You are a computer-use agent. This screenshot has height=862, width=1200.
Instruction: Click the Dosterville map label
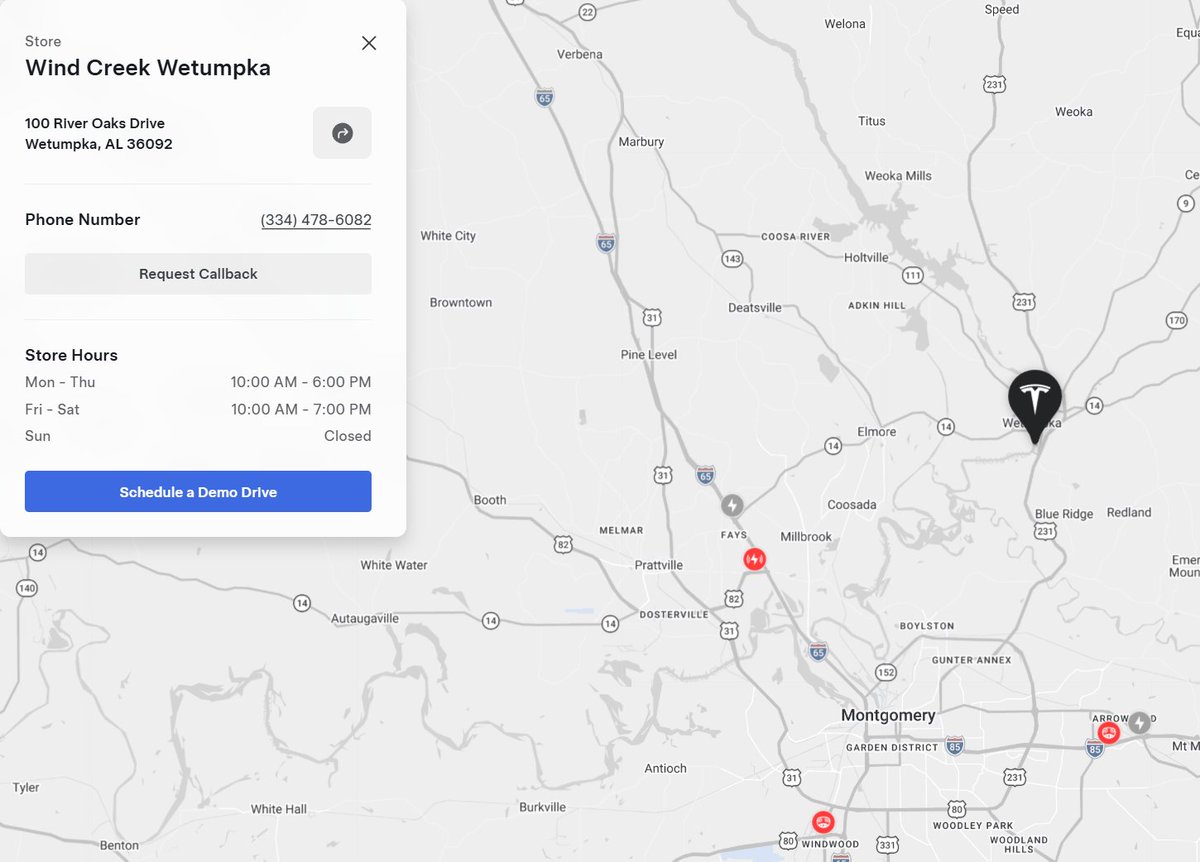[674, 614]
